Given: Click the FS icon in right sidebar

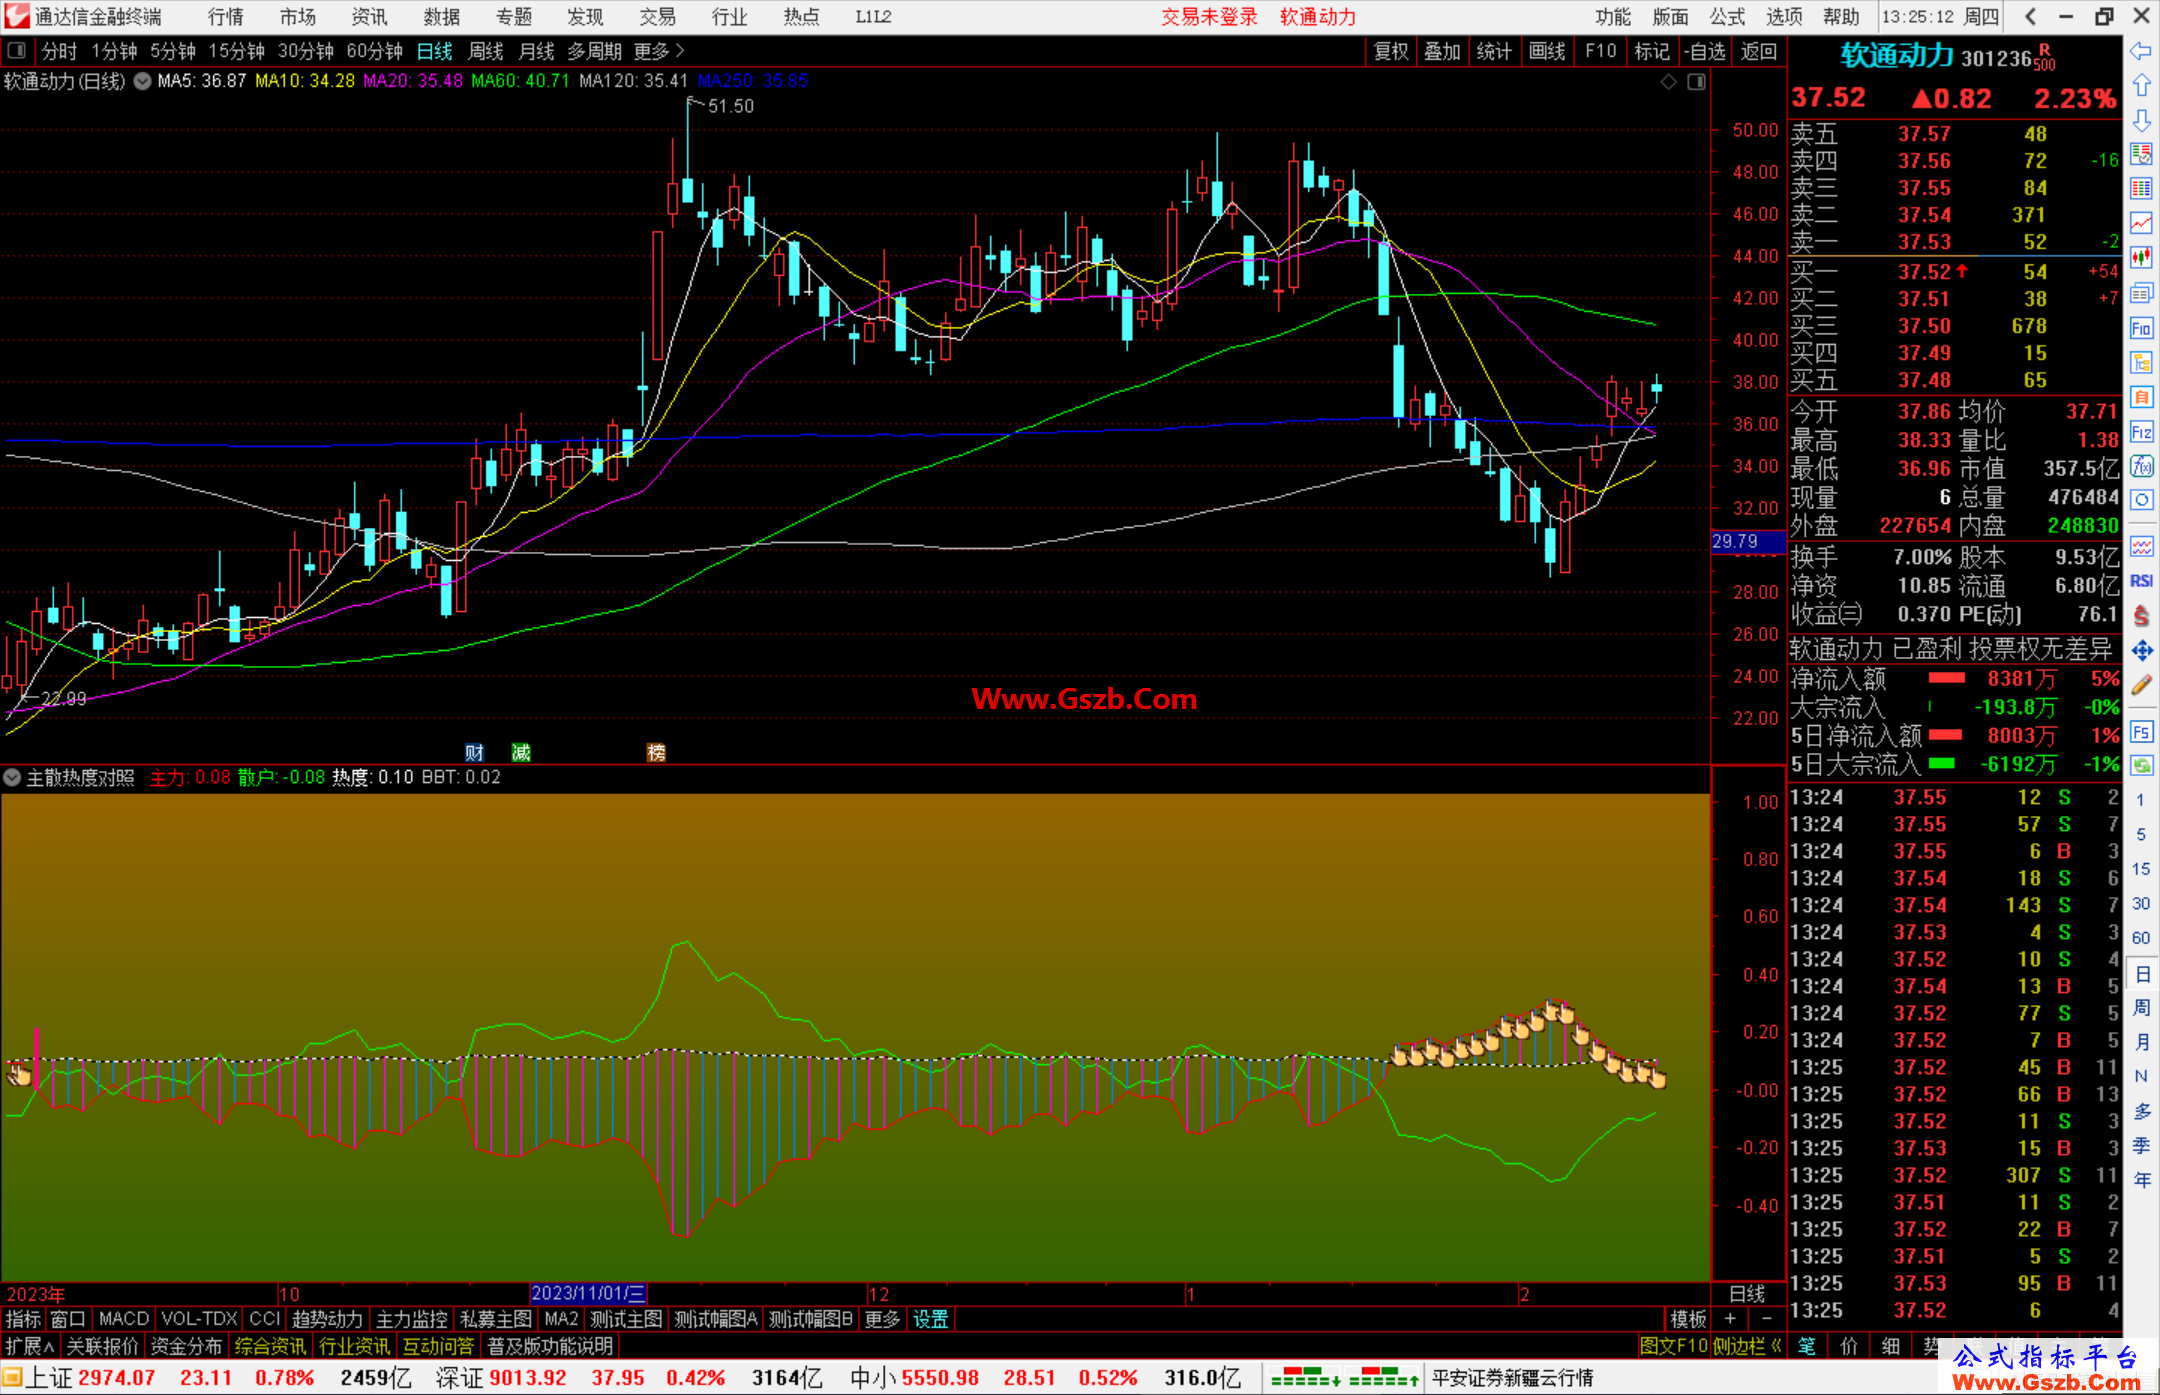Looking at the screenshot, I should [2141, 732].
